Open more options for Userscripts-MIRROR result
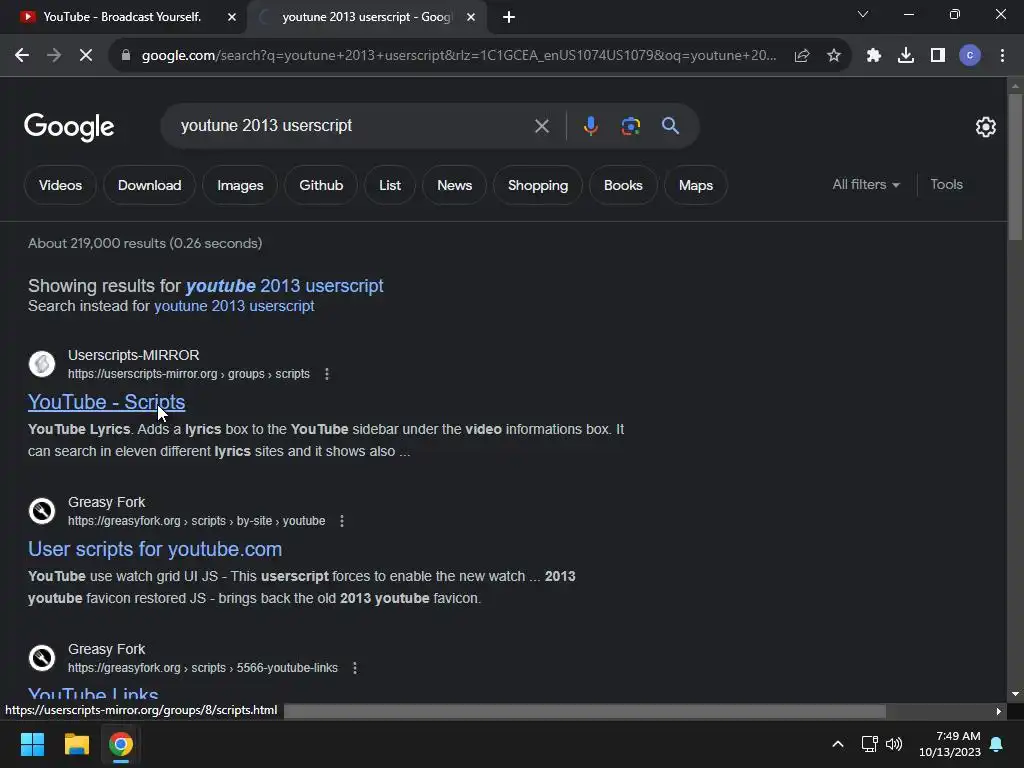This screenshot has width=1024, height=768. [x=327, y=374]
